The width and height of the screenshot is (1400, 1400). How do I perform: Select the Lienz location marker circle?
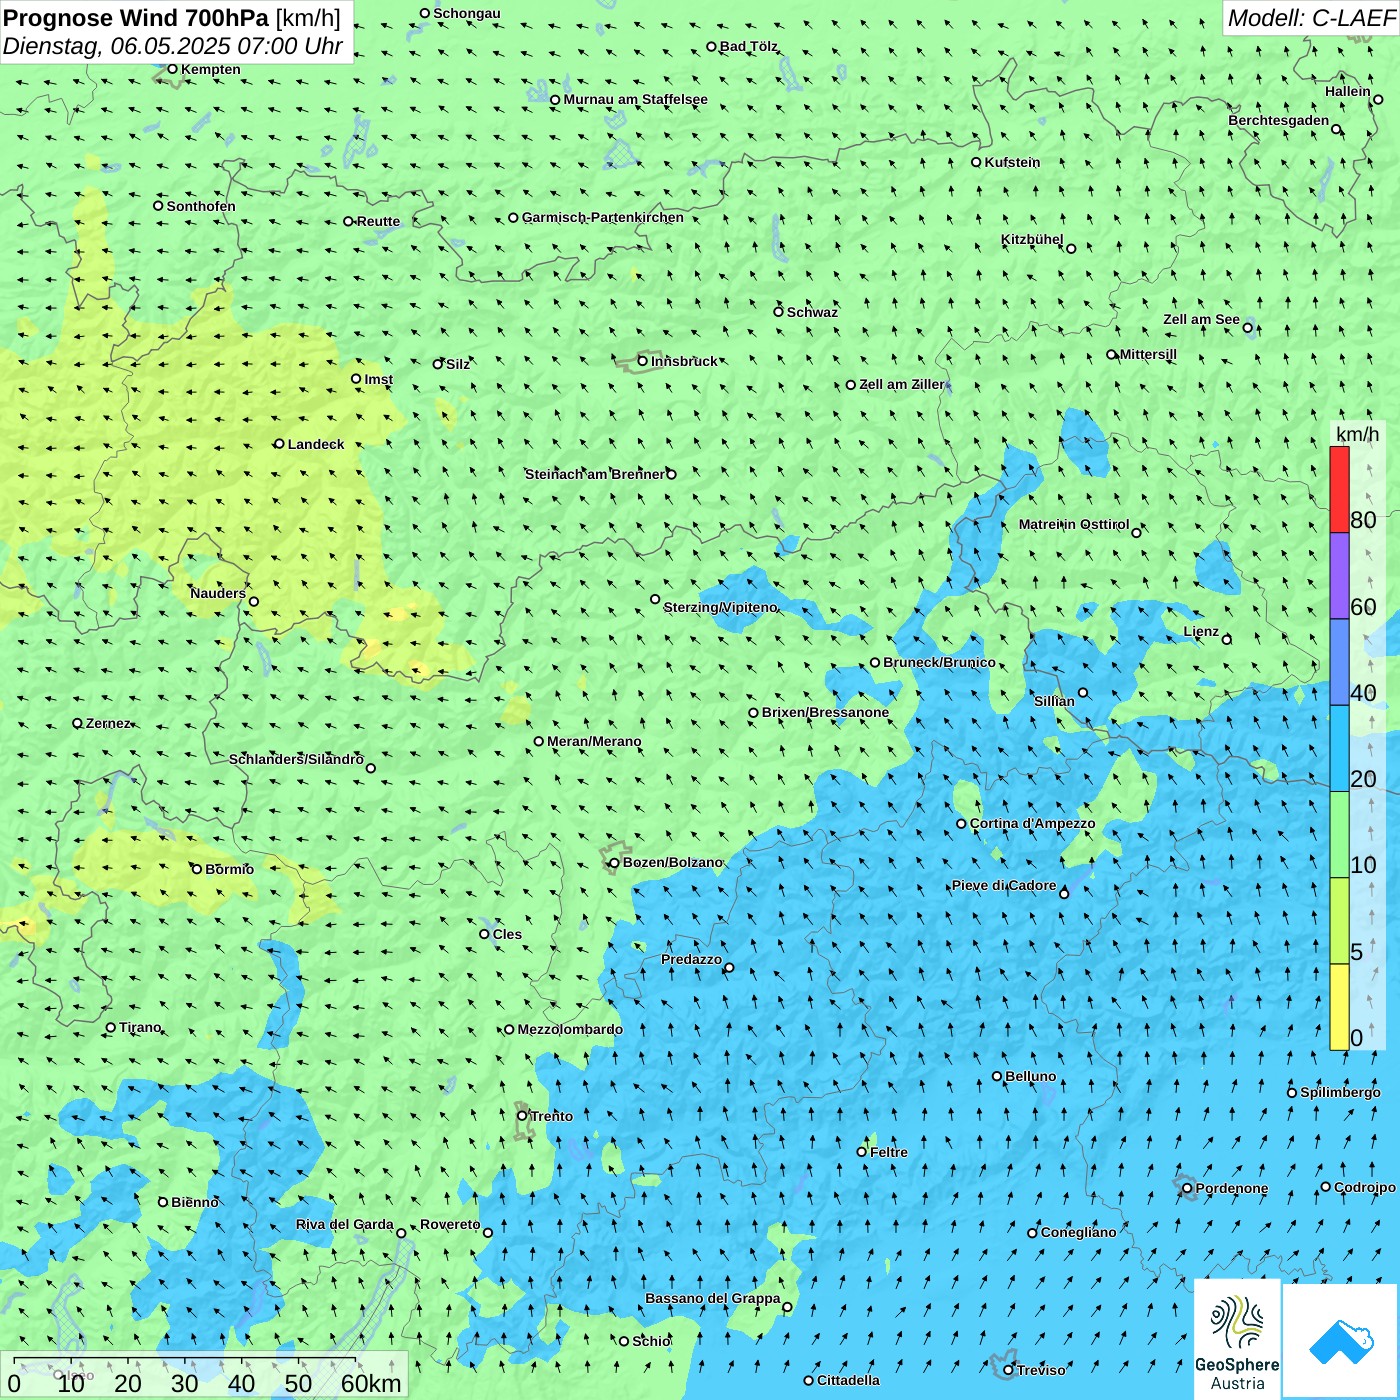1227,640
